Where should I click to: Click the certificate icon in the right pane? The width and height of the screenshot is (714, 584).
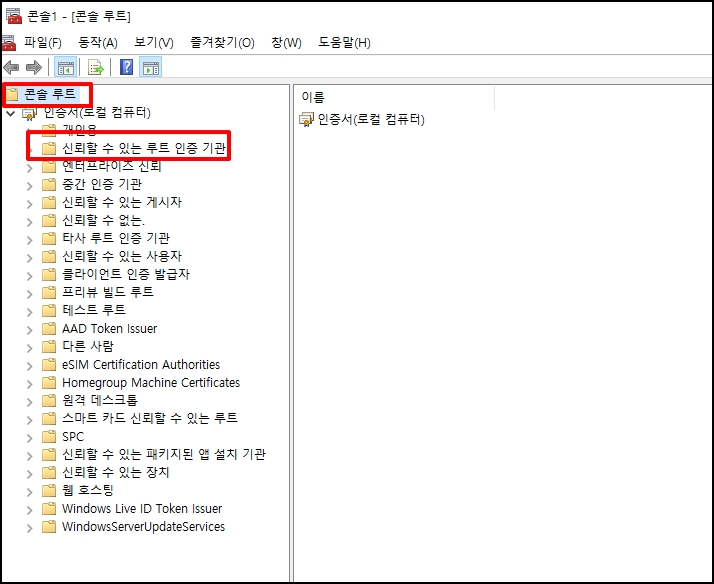pyautogui.click(x=306, y=120)
